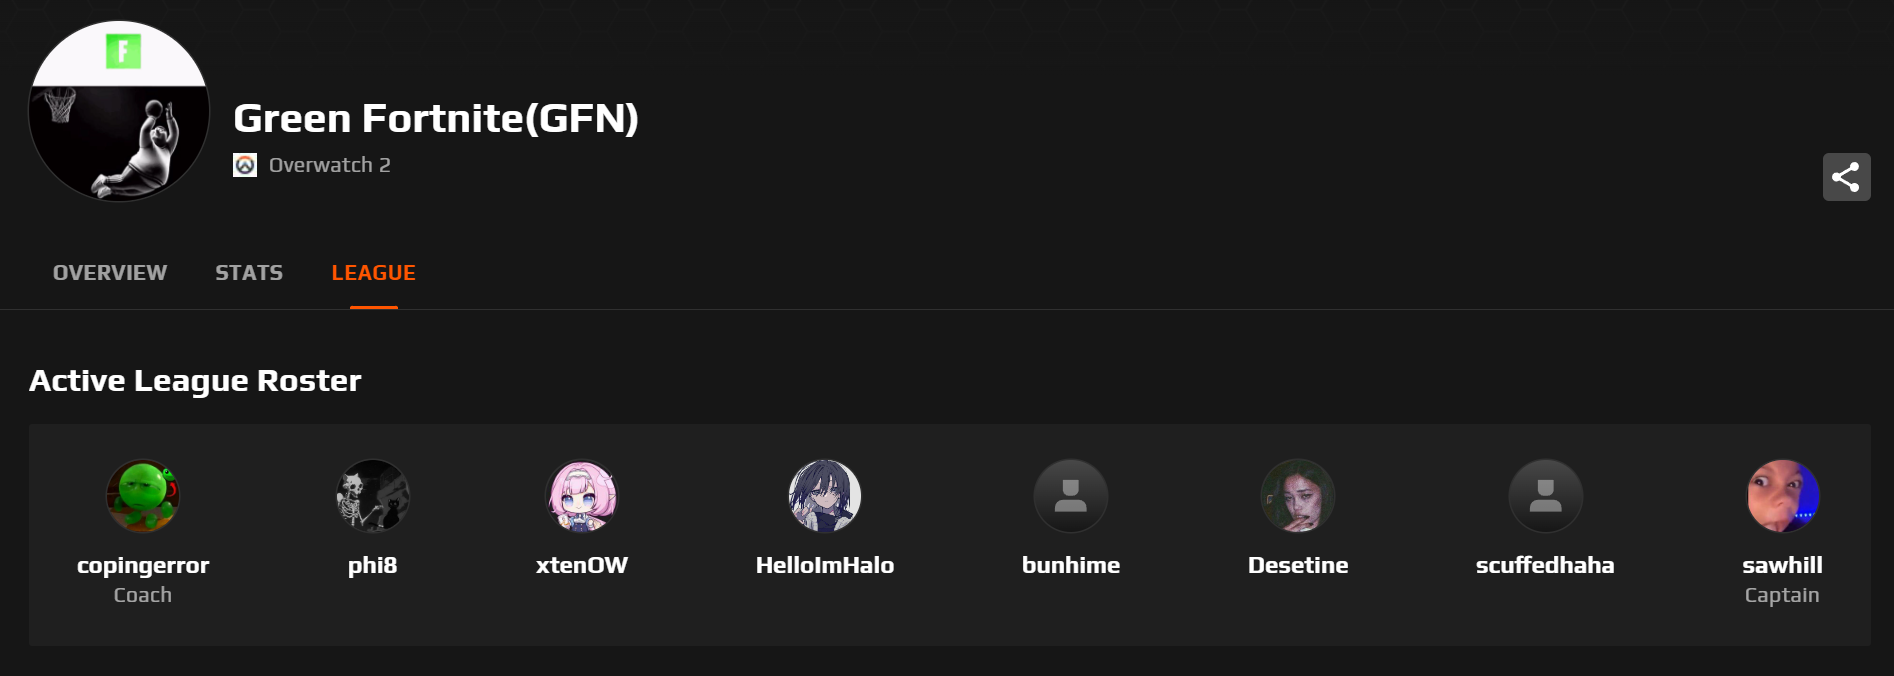Click HelloImHalo's profile picture
This screenshot has height=676, width=1894.
825,496
